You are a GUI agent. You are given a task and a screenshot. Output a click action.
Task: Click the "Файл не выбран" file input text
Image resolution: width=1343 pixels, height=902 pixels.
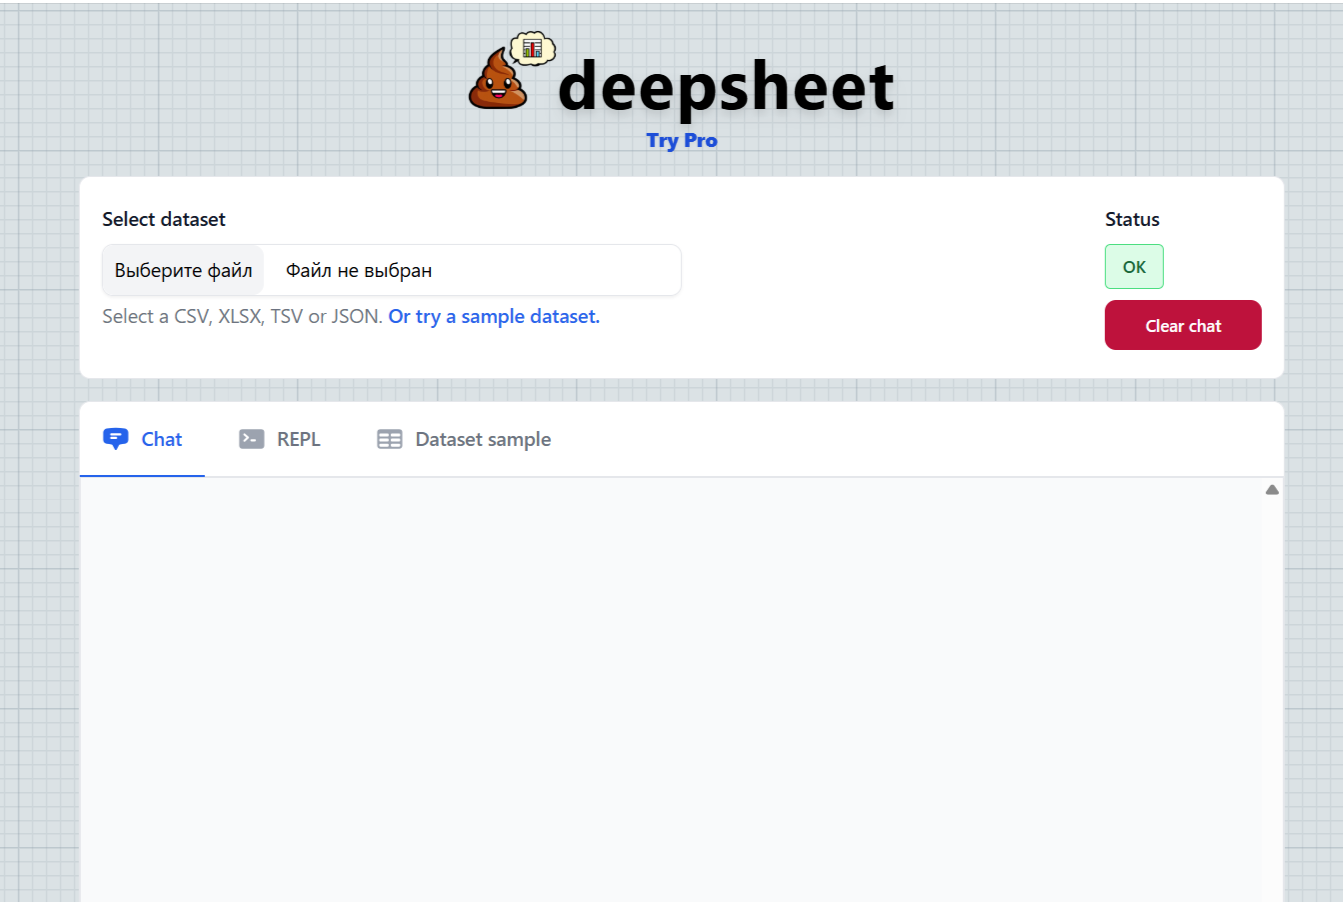click(359, 270)
